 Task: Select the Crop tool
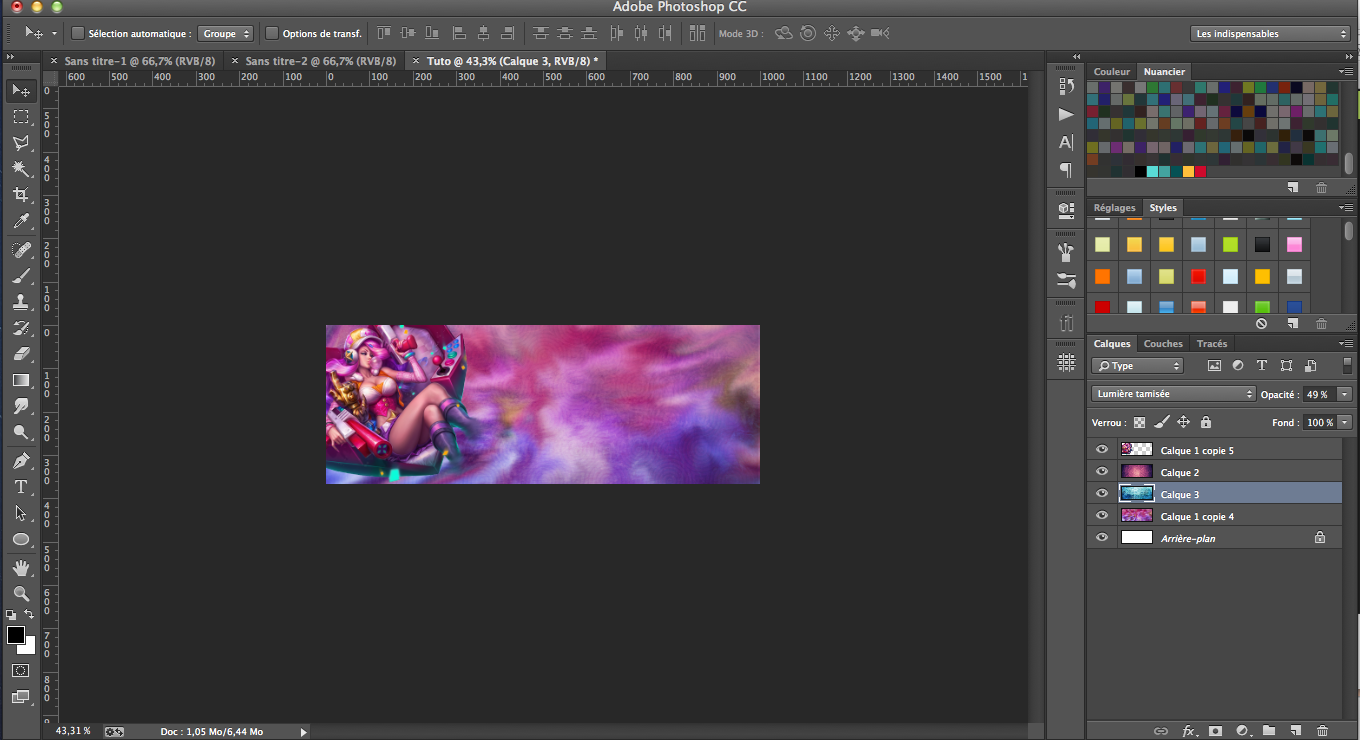(x=21, y=195)
